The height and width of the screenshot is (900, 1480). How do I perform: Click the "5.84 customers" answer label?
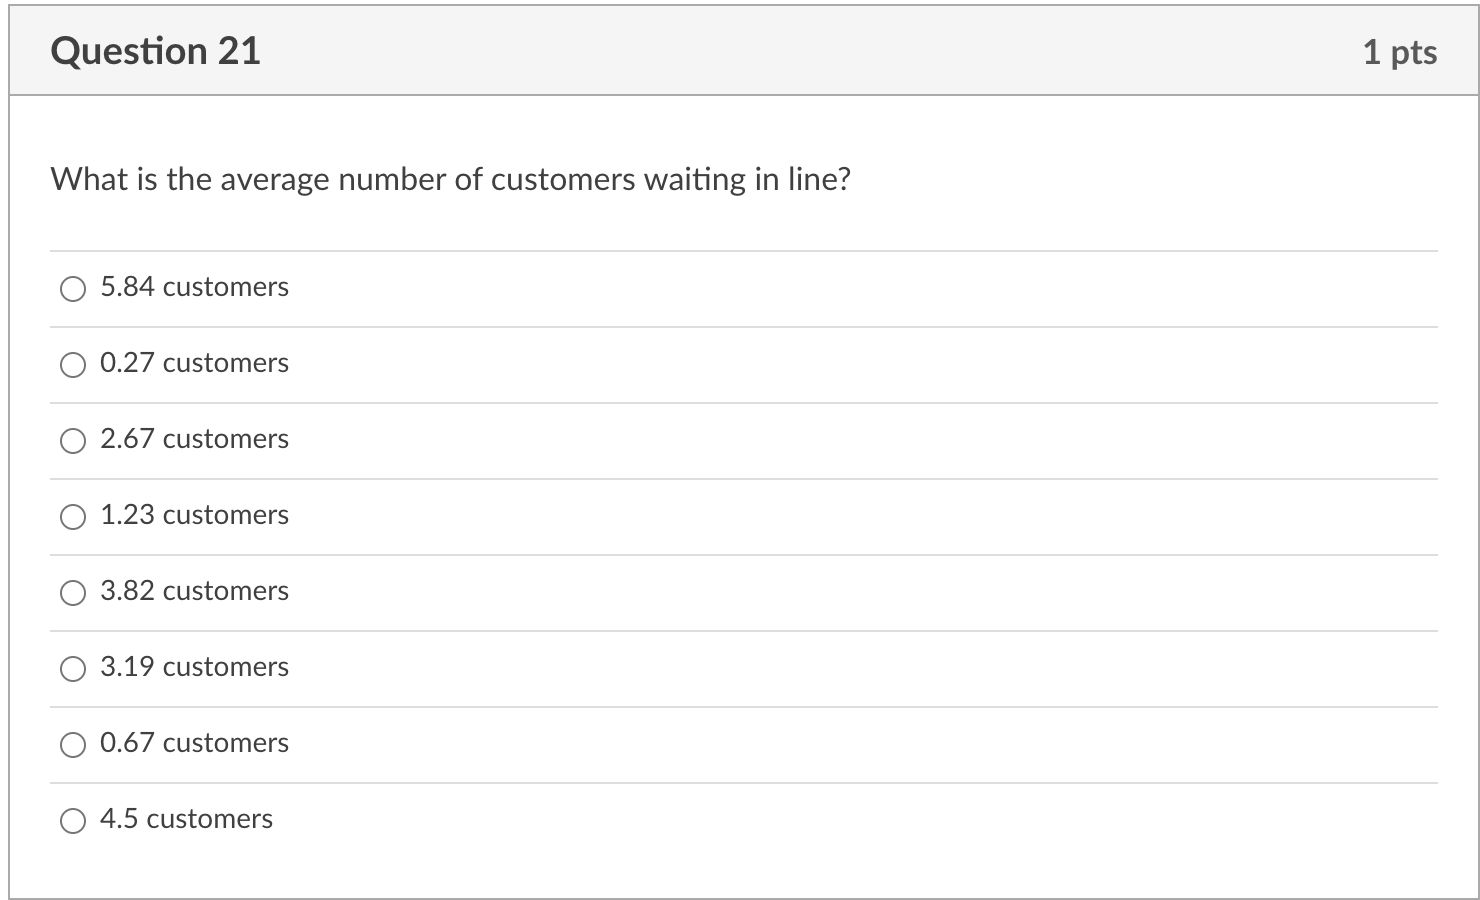[x=194, y=287]
